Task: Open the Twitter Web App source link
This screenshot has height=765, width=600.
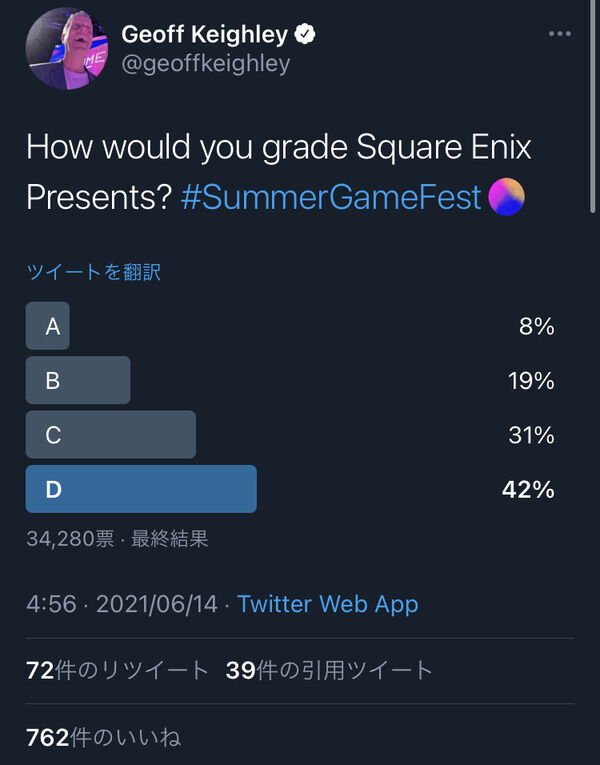Action: pyautogui.click(x=328, y=604)
